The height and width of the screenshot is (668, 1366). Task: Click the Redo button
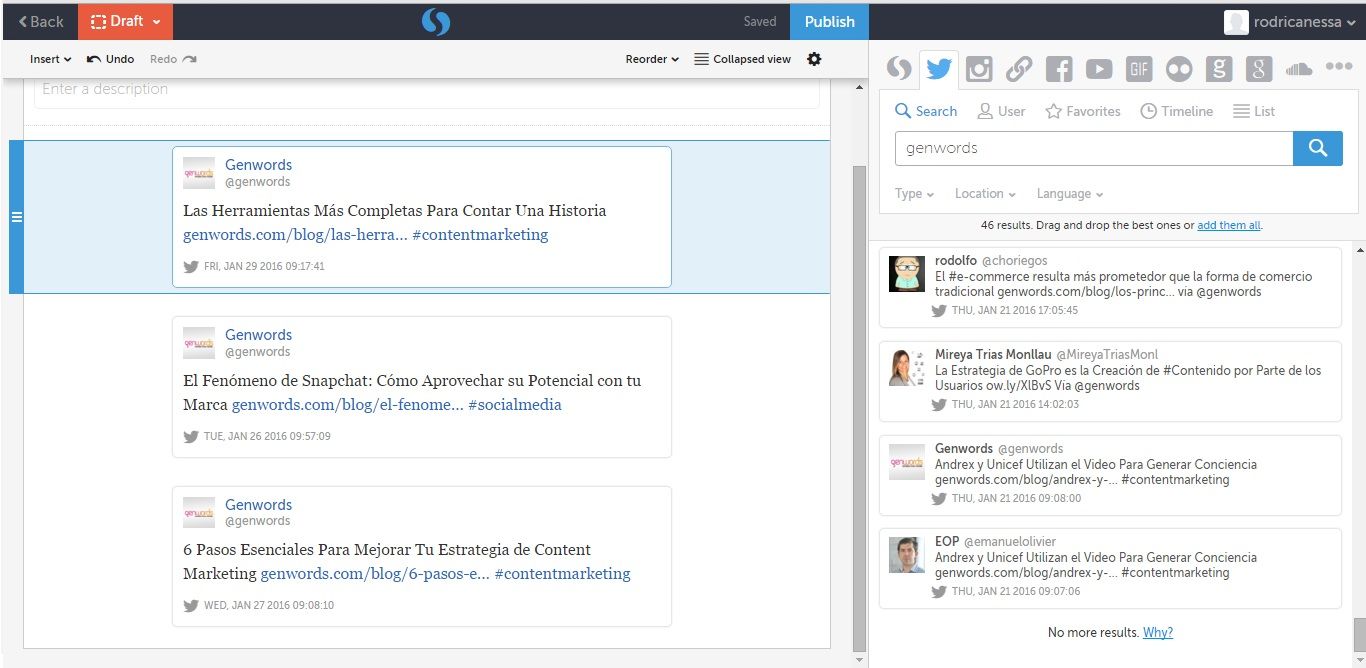click(173, 59)
